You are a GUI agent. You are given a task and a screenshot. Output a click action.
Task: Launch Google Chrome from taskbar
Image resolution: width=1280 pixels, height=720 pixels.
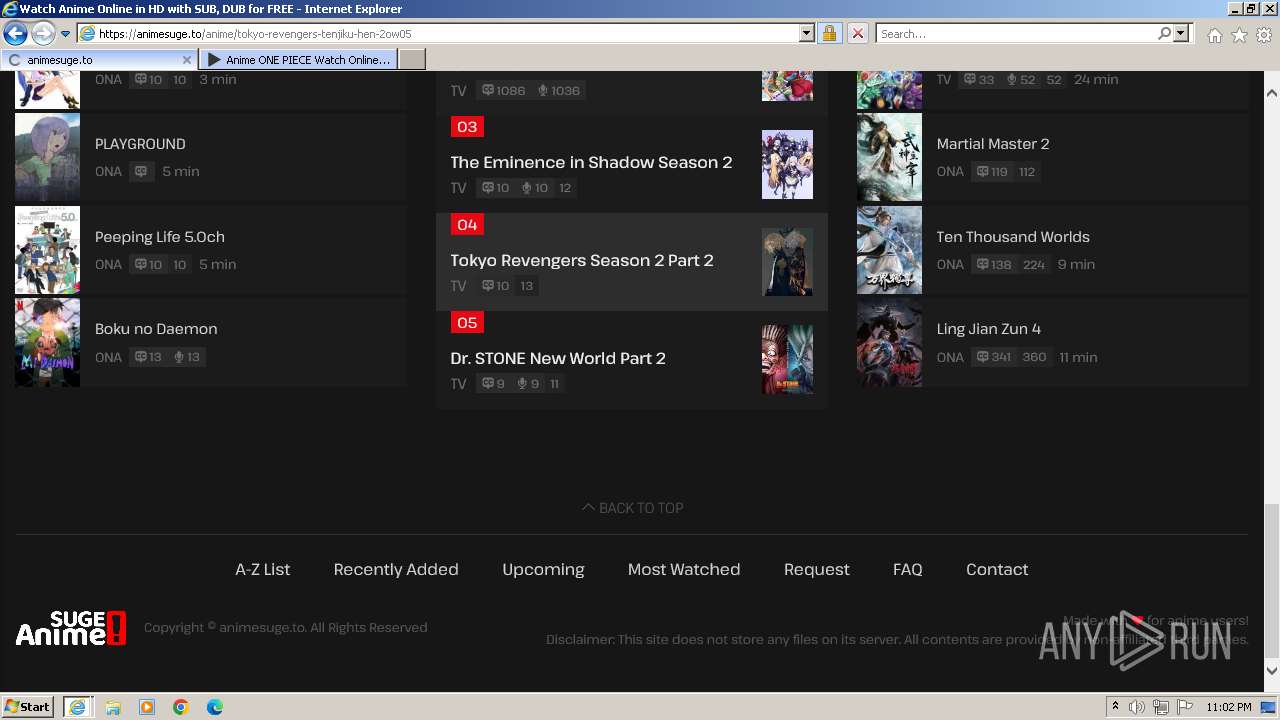click(181, 707)
